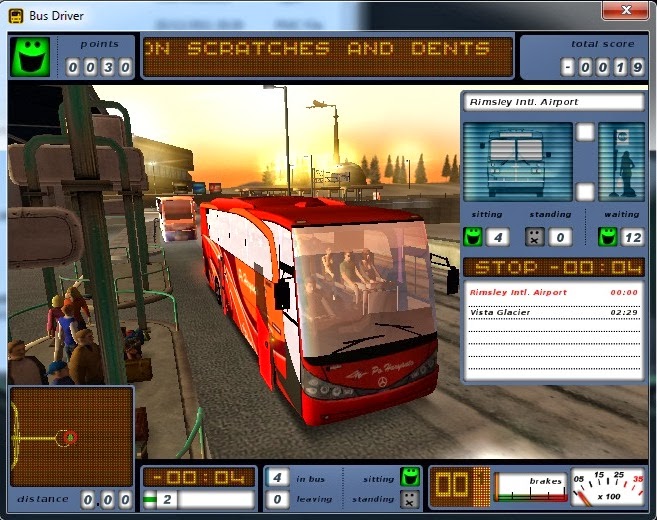This screenshot has height=520, width=657.
Task: Select Vista Glacier schedule row
Action: [554, 312]
